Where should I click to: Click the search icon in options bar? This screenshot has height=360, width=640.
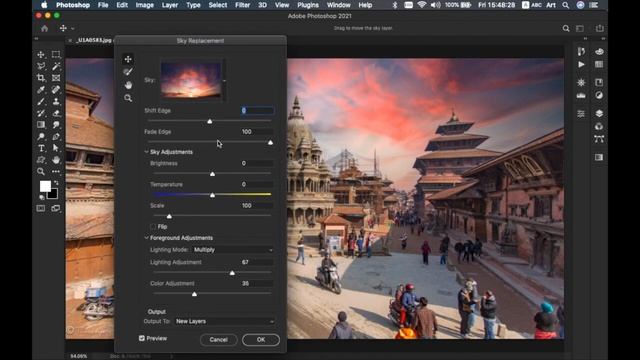click(566, 28)
